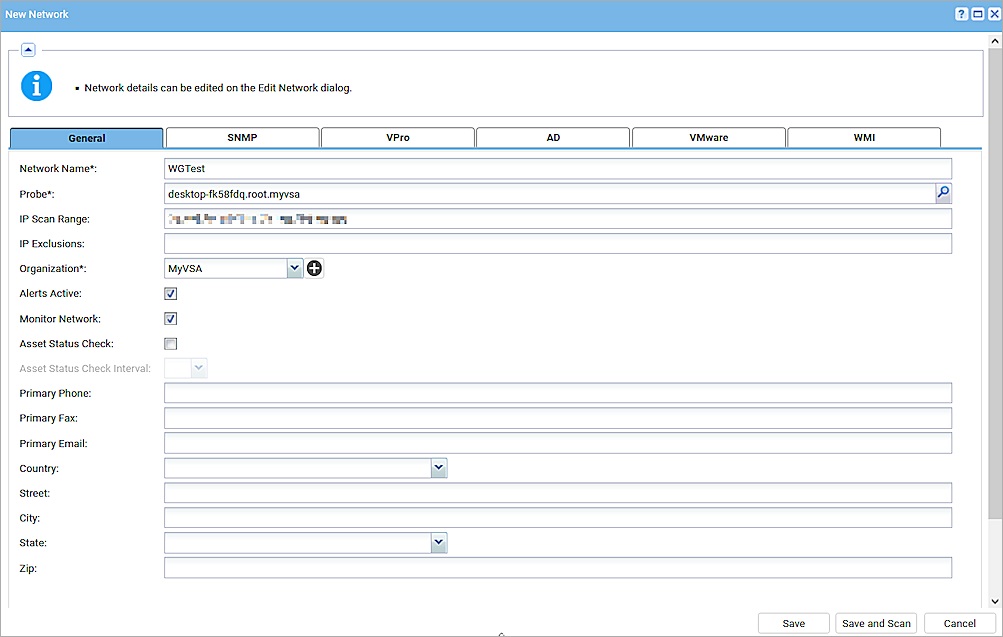Click the plus icon to add a new organization
The width and height of the screenshot is (1003, 637).
(314, 268)
